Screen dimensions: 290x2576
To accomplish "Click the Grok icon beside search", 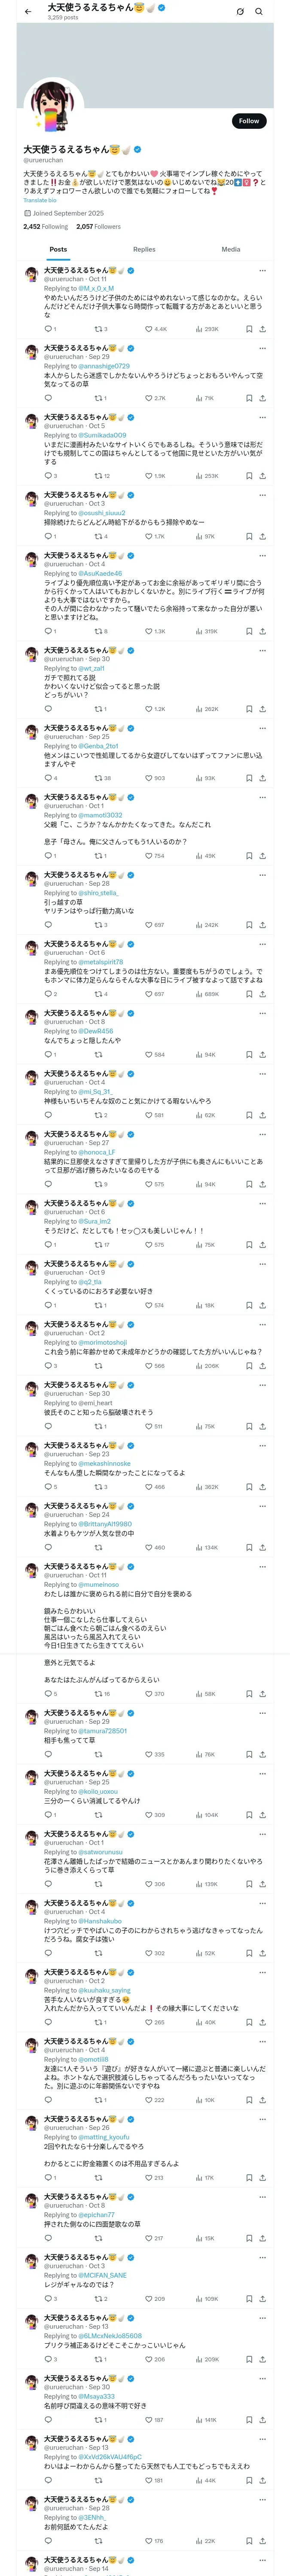I will (240, 12).
